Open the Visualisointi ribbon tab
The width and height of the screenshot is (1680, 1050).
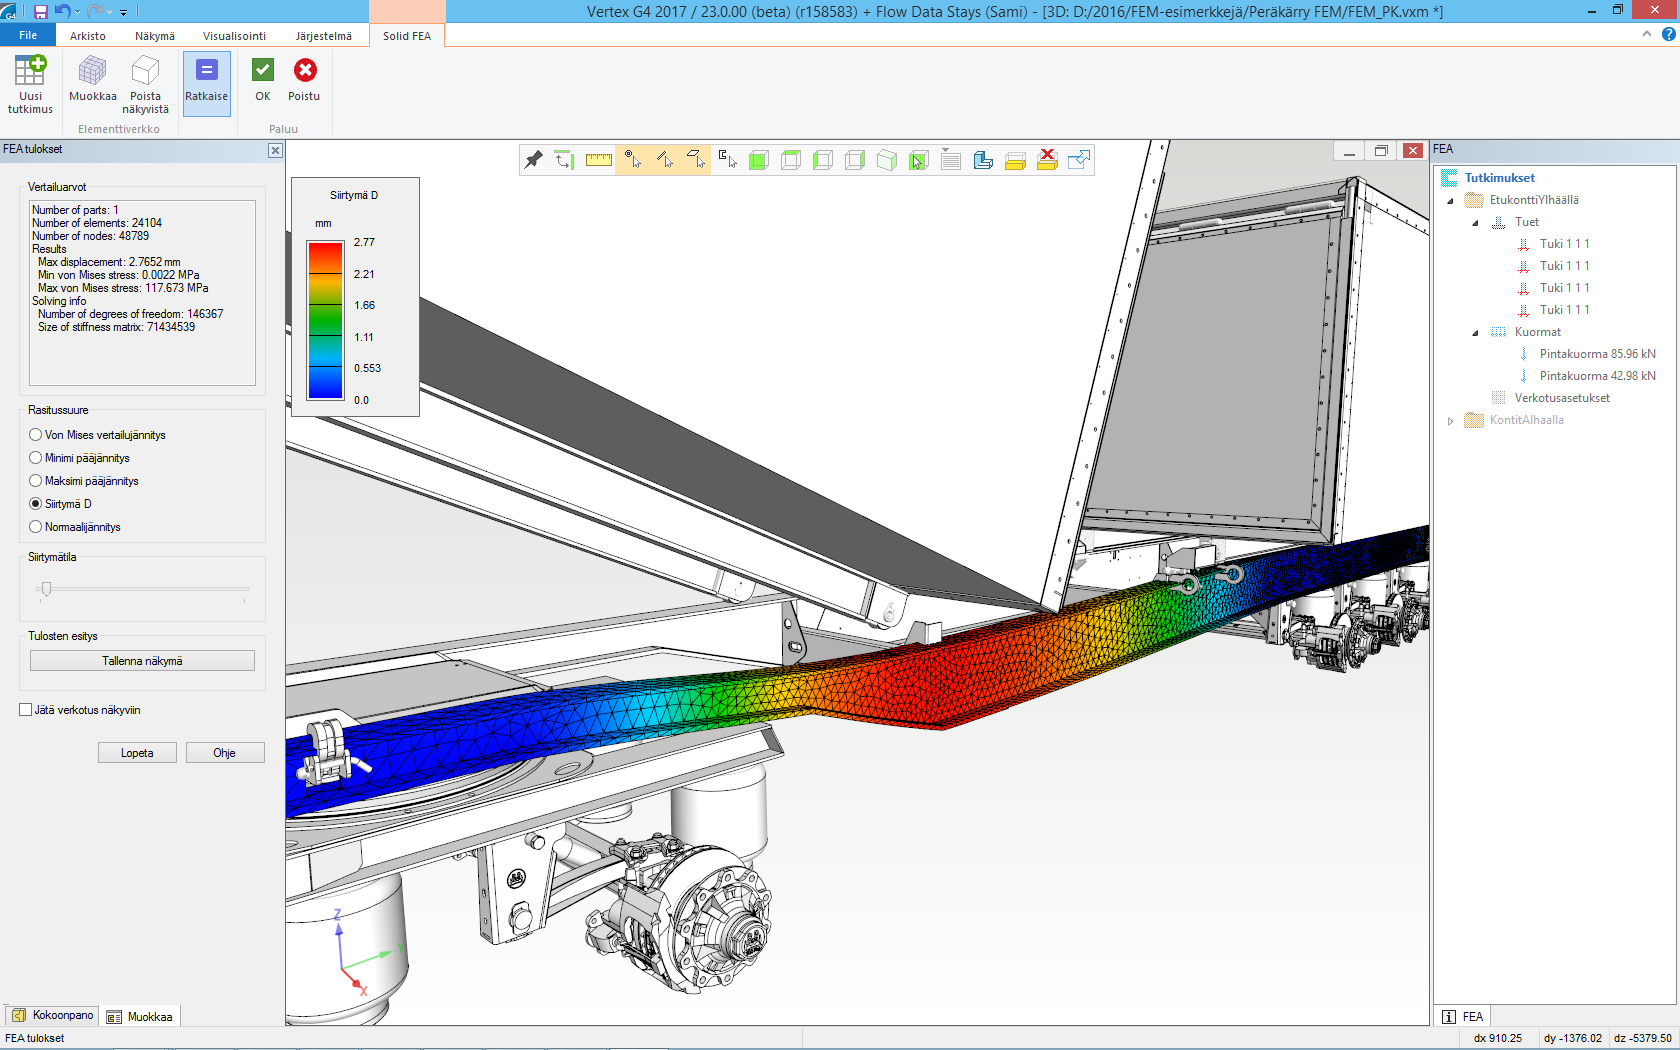[x=234, y=36]
